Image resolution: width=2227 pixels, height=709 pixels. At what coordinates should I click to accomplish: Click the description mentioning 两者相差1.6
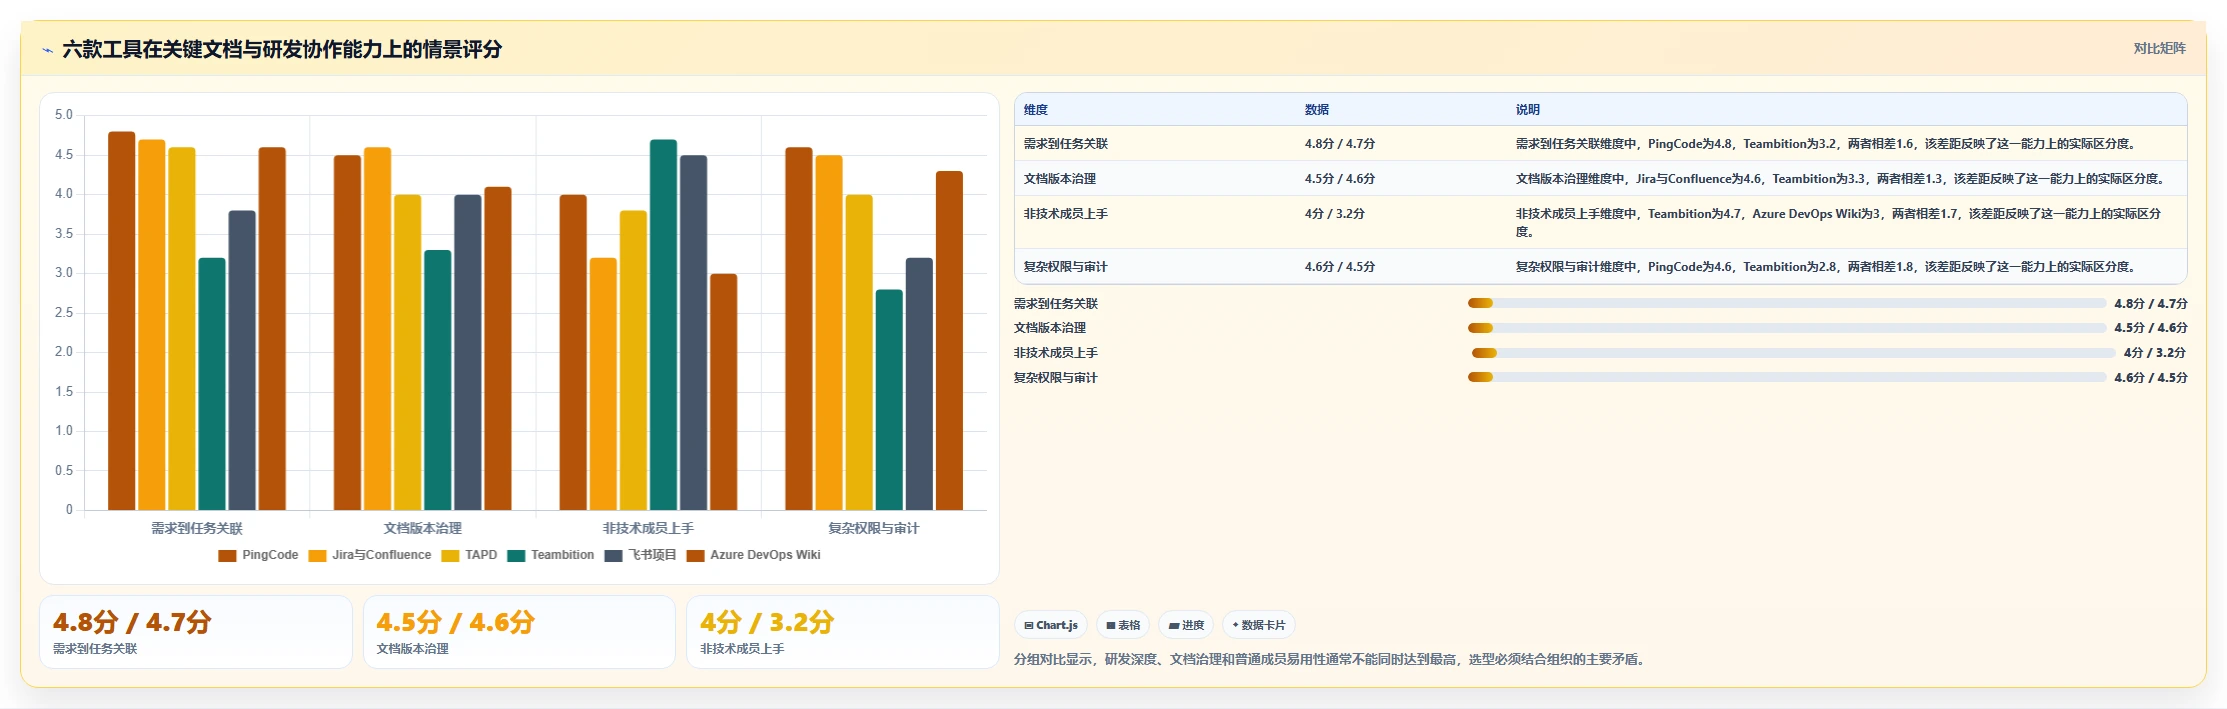1827,144
